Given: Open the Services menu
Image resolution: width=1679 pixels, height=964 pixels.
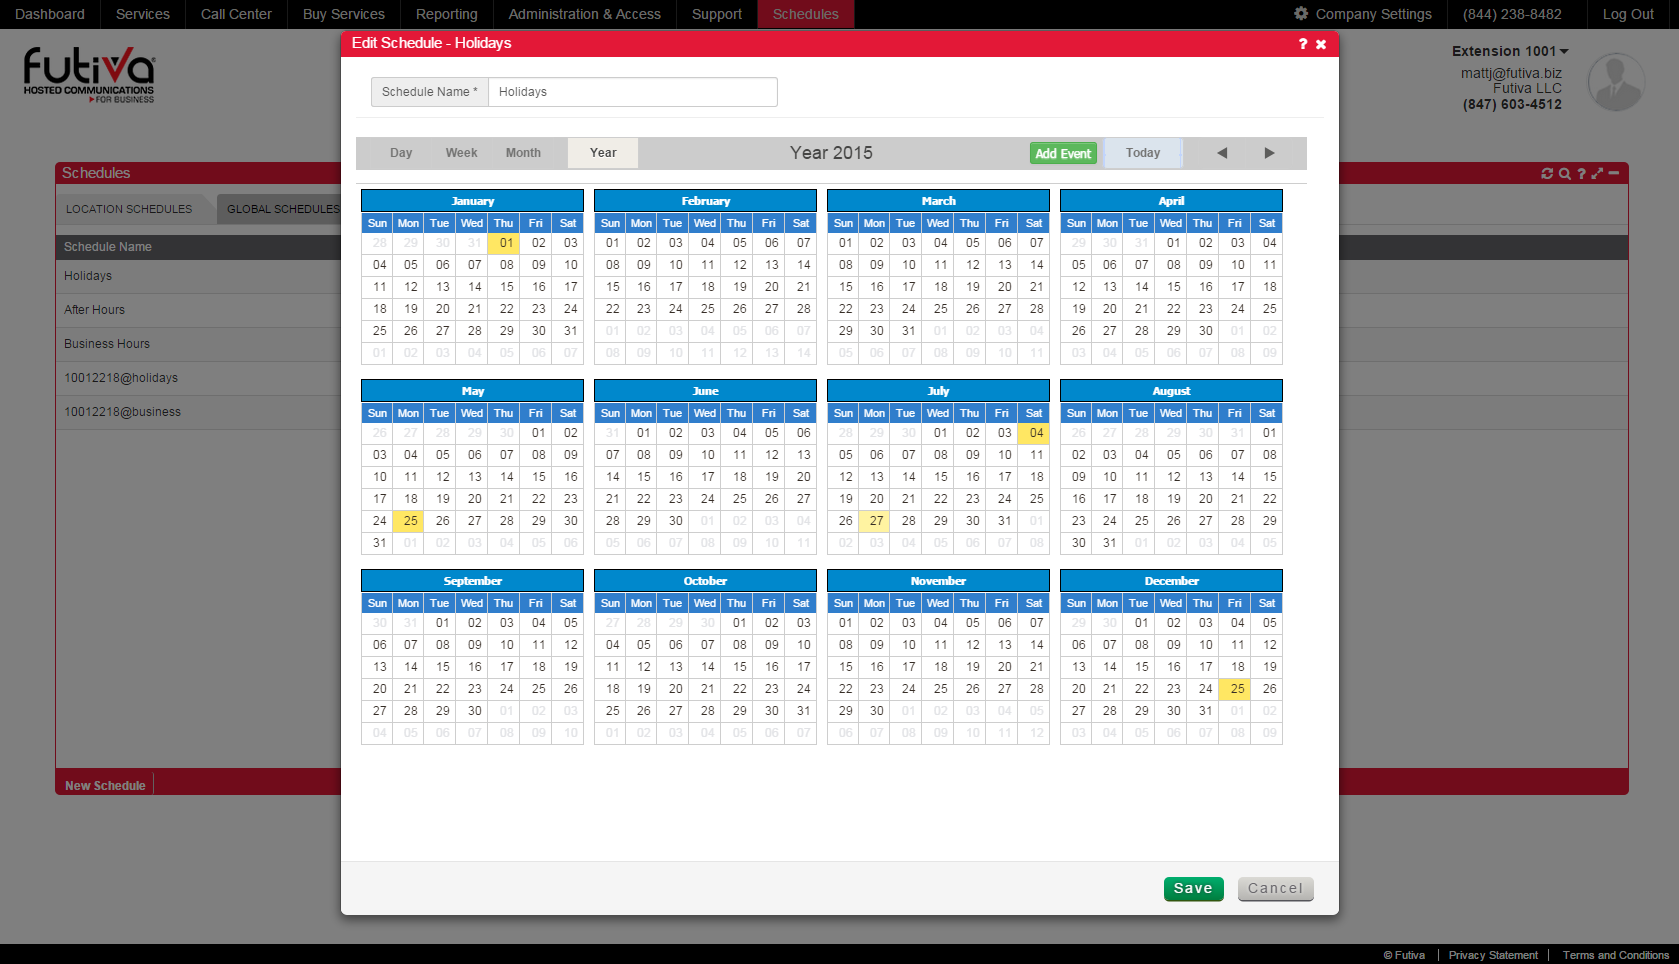Looking at the screenshot, I should (x=143, y=14).
